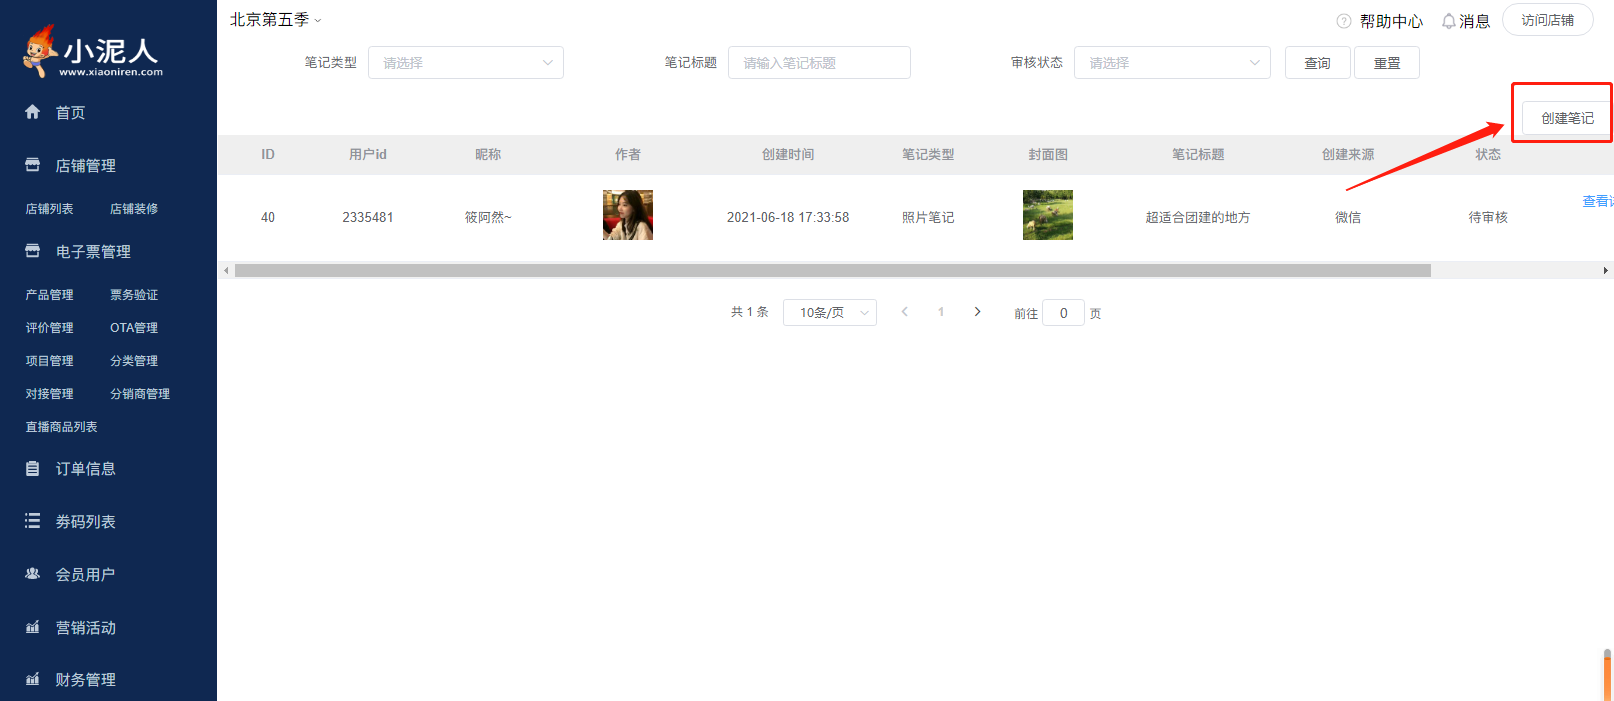Open 店铺装修 in the sidebar
This screenshot has height=701, width=1614.
click(x=134, y=209)
